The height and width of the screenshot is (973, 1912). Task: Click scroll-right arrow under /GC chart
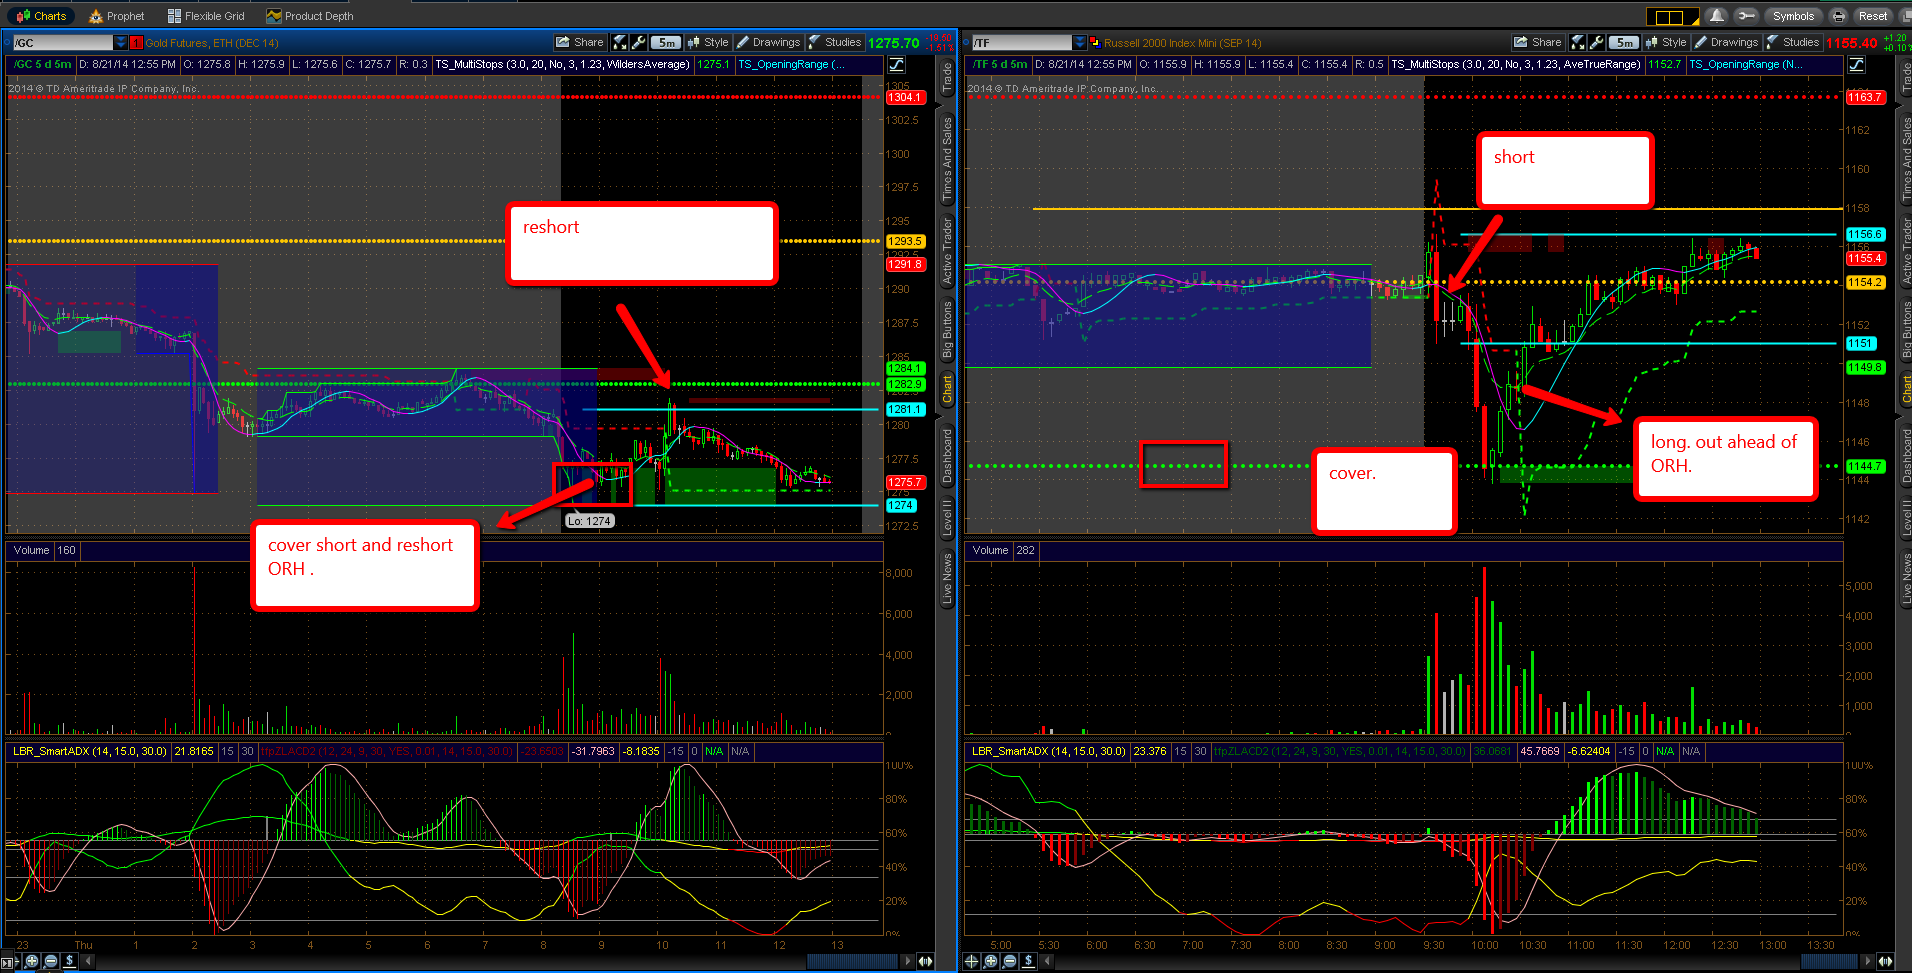(x=908, y=961)
